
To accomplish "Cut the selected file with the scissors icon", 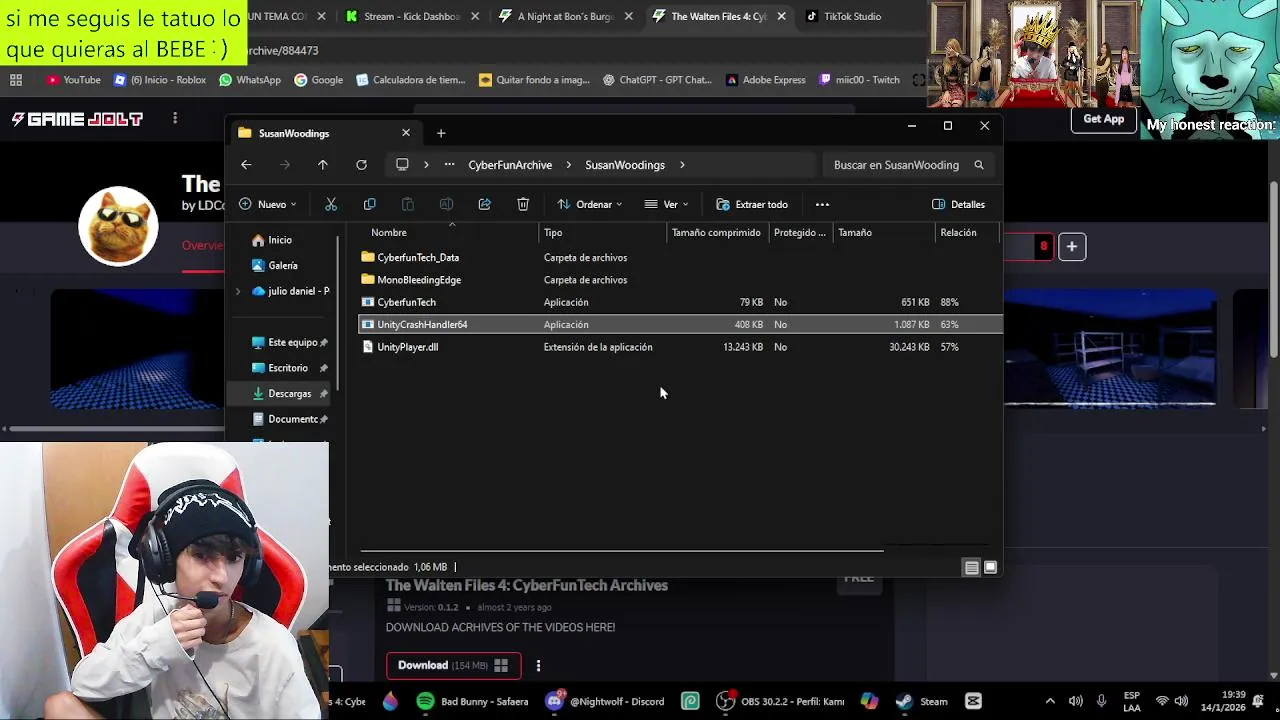I will (331, 204).
